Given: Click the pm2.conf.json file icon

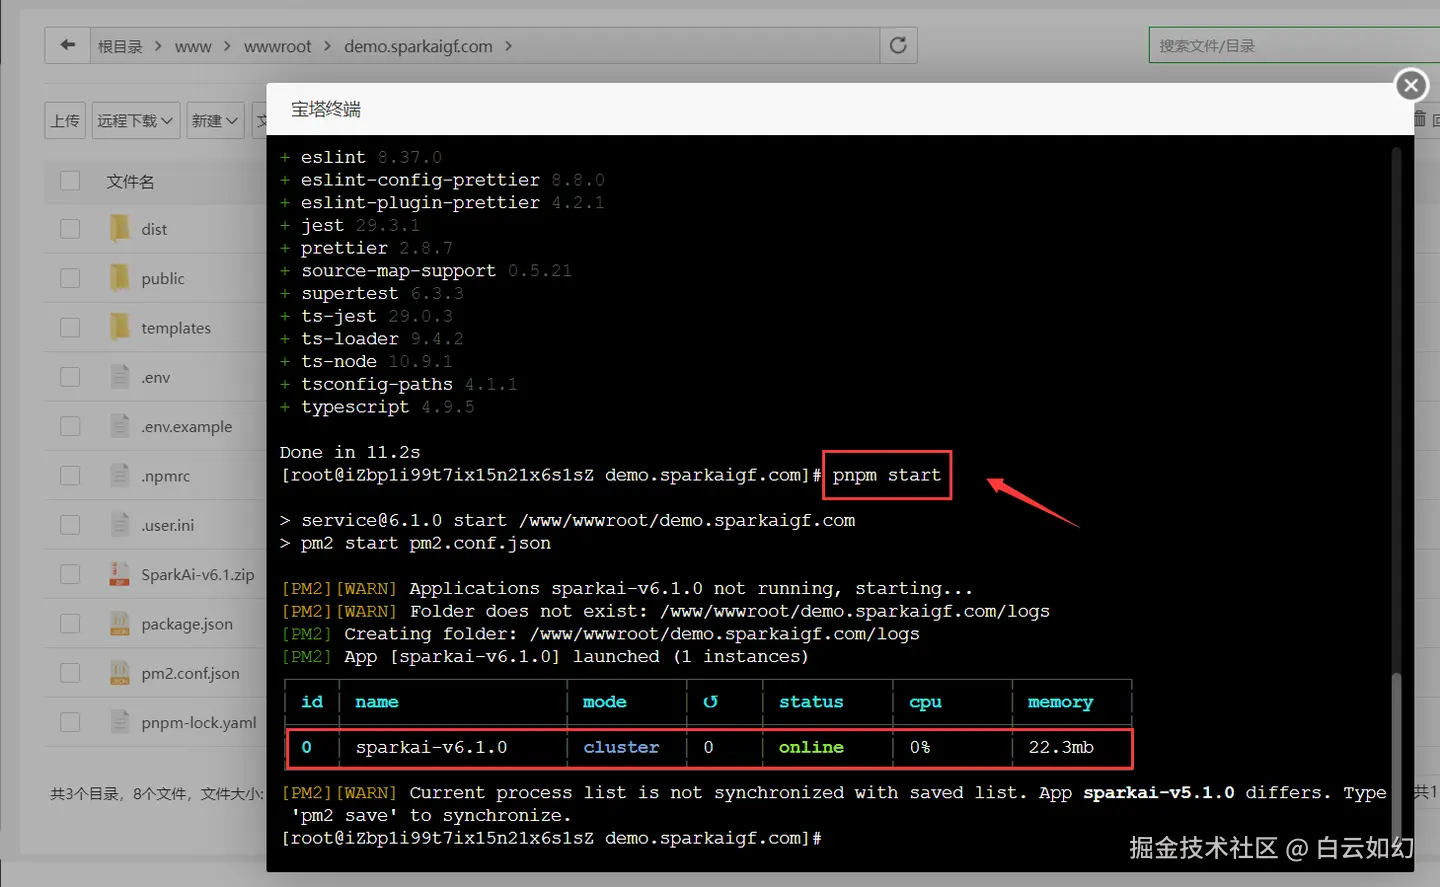Looking at the screenshot, I should click(120, 672).
